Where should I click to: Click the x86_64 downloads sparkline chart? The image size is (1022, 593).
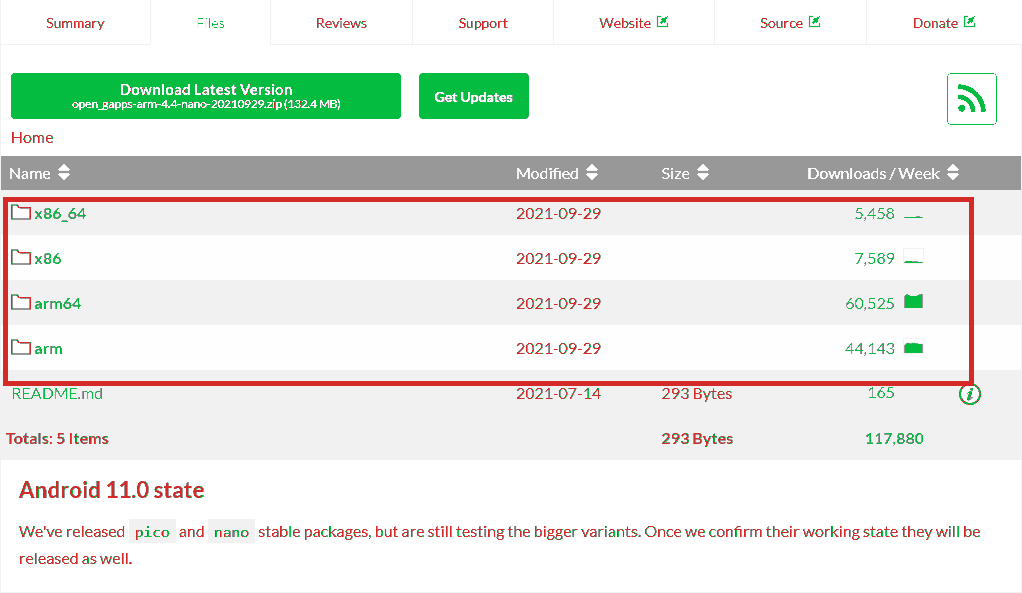pos(913,214)
